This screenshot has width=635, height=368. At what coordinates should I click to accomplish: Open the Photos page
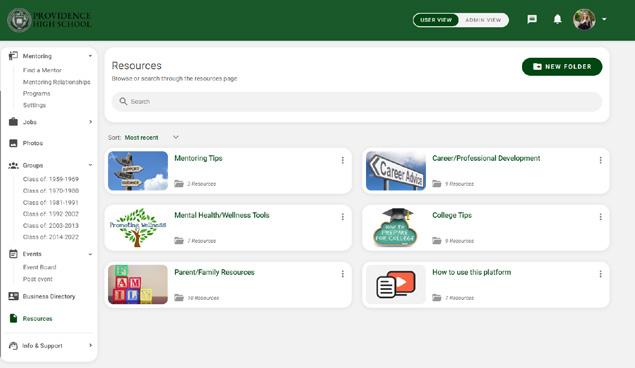pyautogui.click(x=33, y=143)
